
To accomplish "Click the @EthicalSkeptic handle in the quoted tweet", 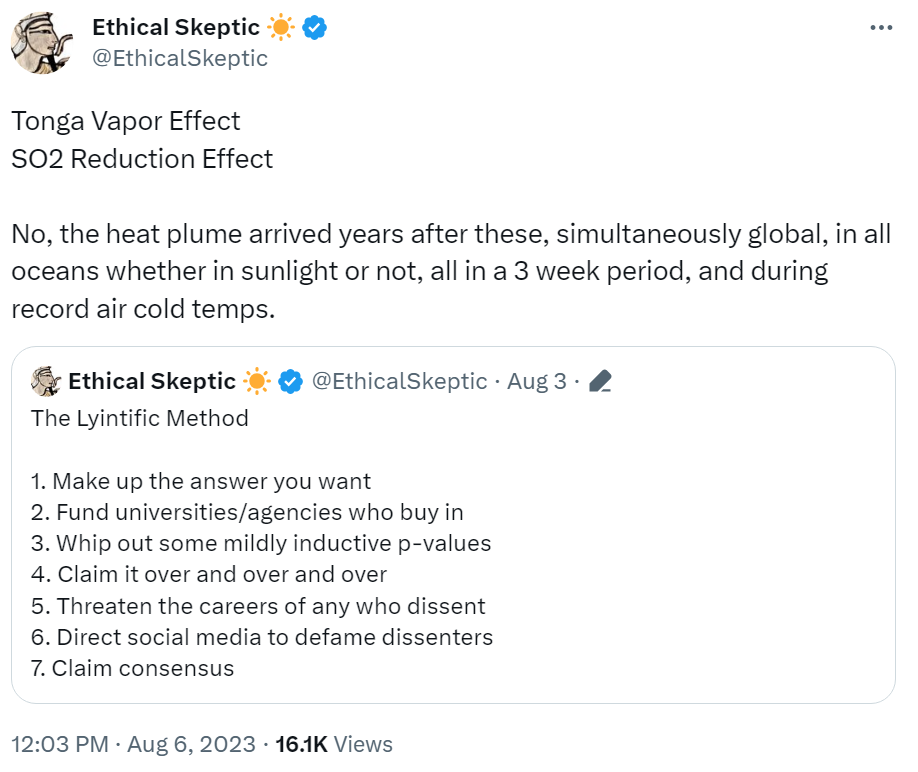I will click(399, 381).
